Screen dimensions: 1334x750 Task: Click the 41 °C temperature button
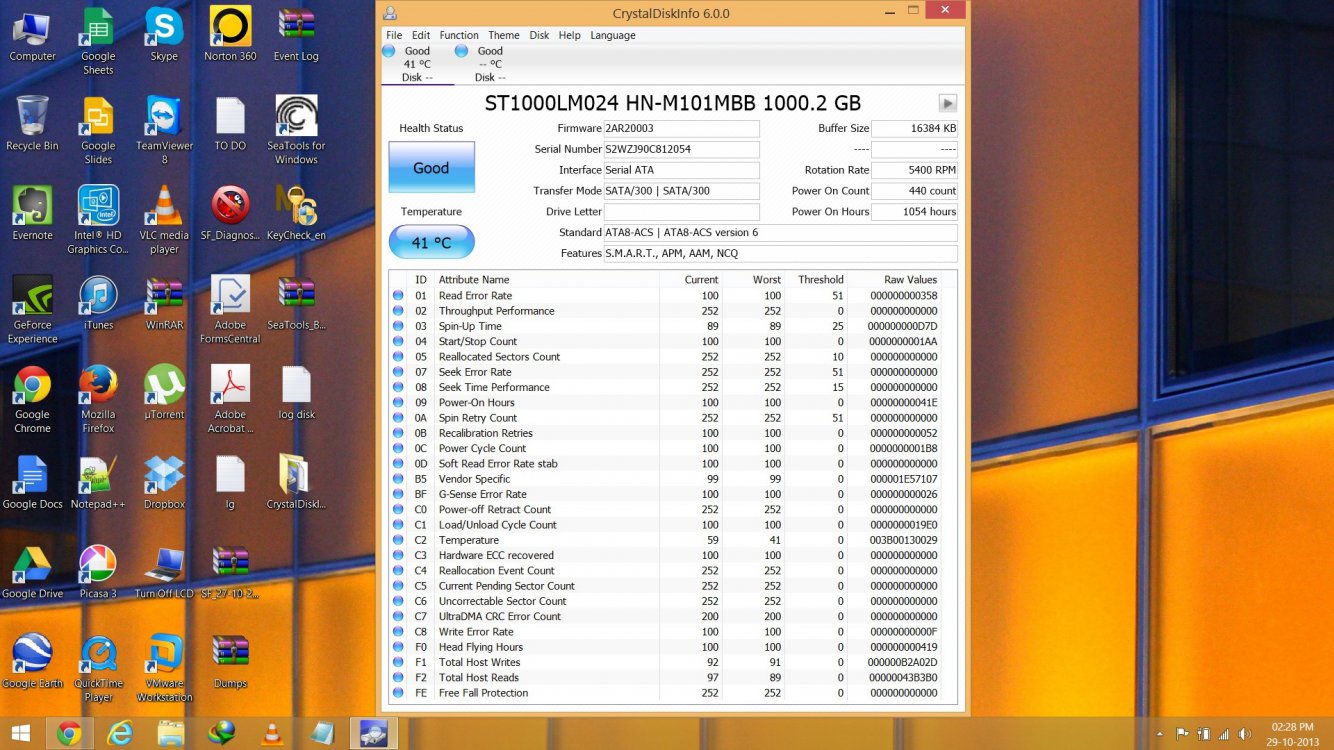pos(431,242)
